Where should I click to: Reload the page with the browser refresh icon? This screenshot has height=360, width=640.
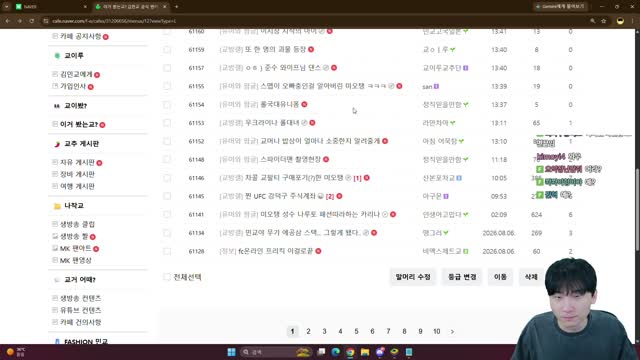pyautogui.click(x=32, y=21)
